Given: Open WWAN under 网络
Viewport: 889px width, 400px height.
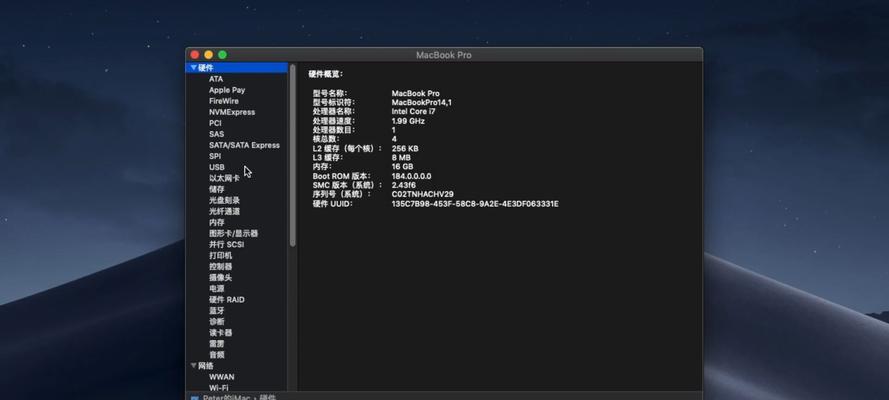Looking at the screenshot, I should point(222,377).
